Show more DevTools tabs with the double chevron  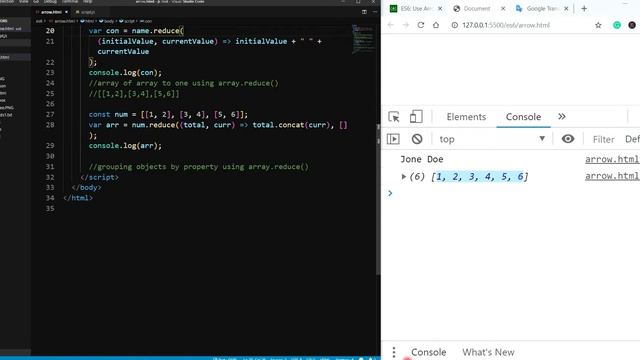562,117
